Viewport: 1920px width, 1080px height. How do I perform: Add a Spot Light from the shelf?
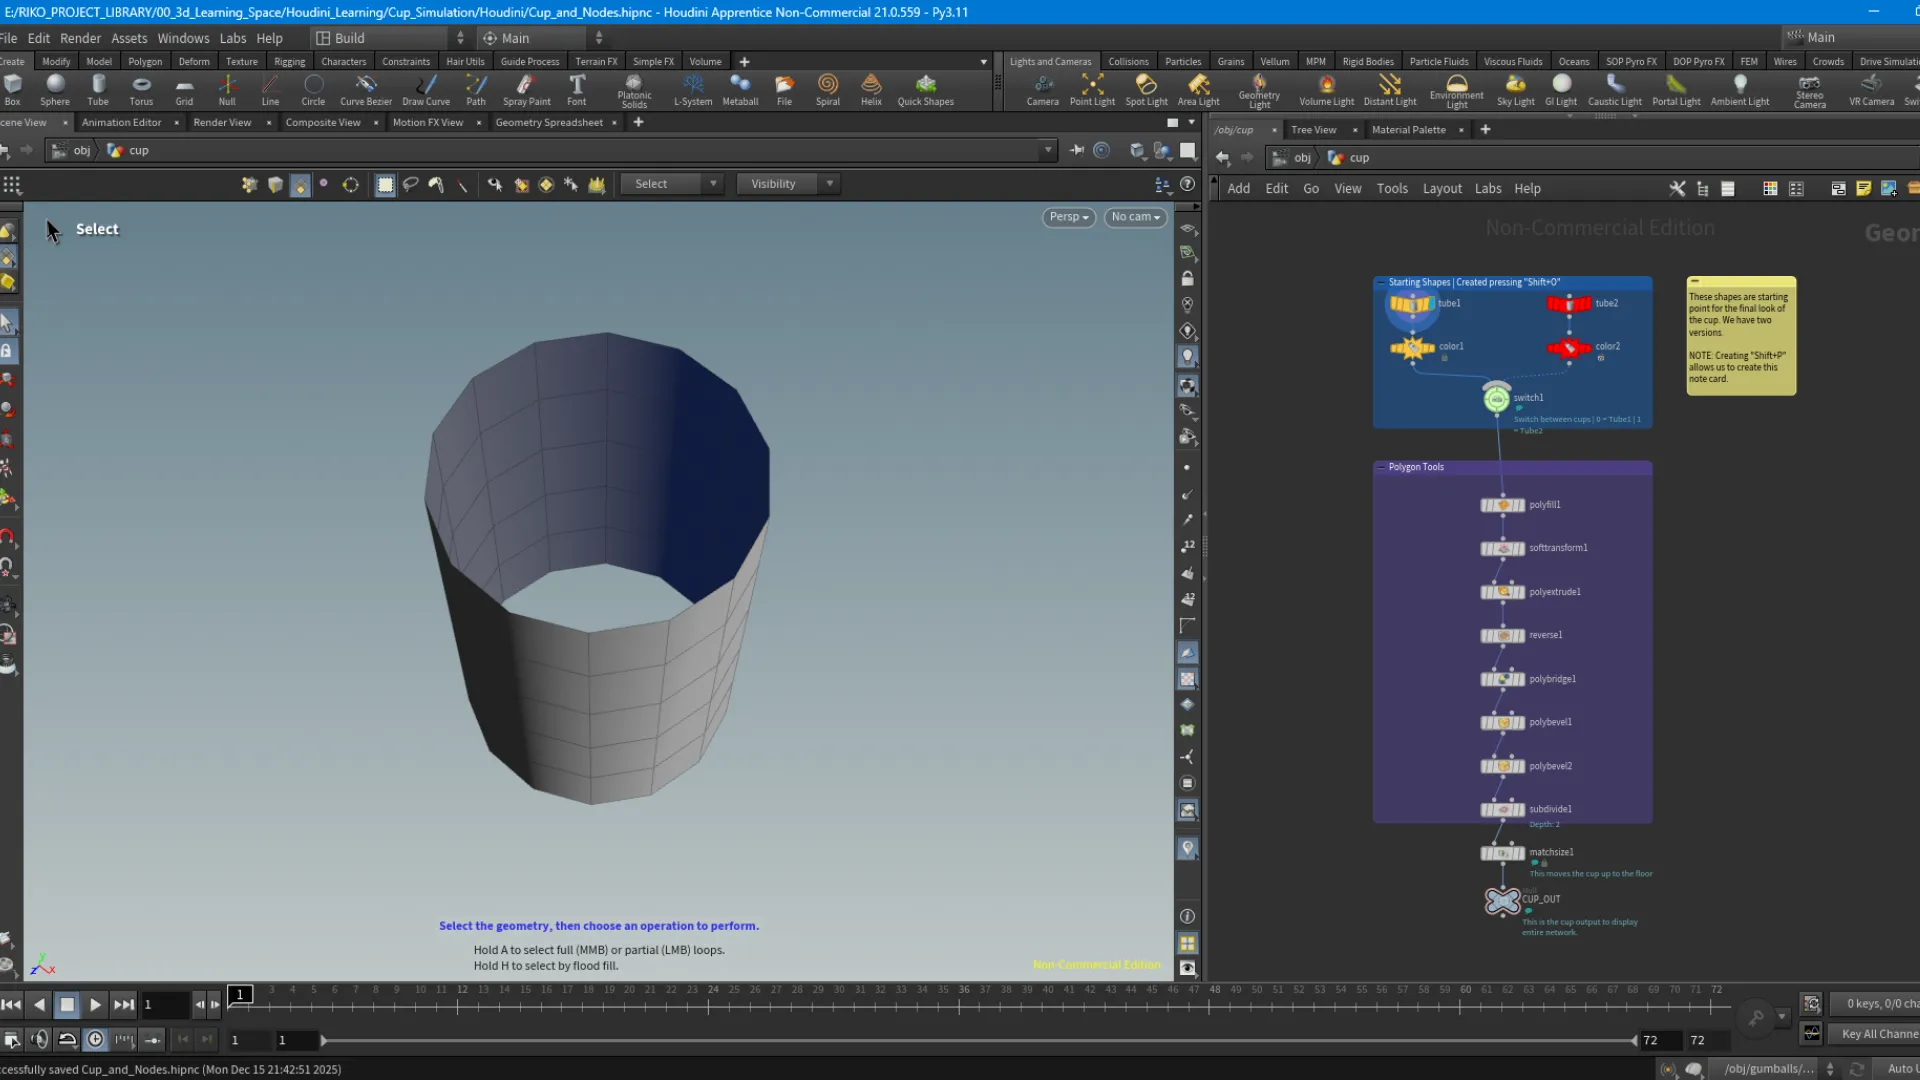pyautogui.click(x=1146, y=89)
